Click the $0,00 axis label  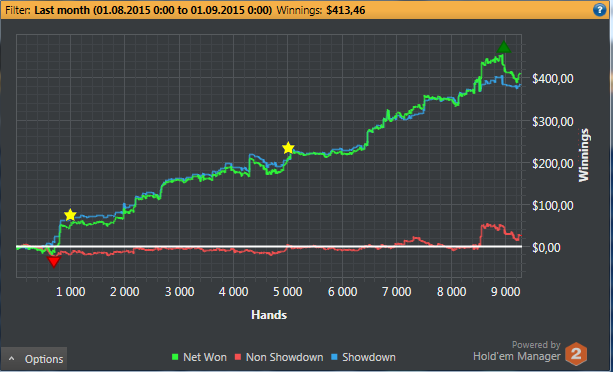coord(546,247)
